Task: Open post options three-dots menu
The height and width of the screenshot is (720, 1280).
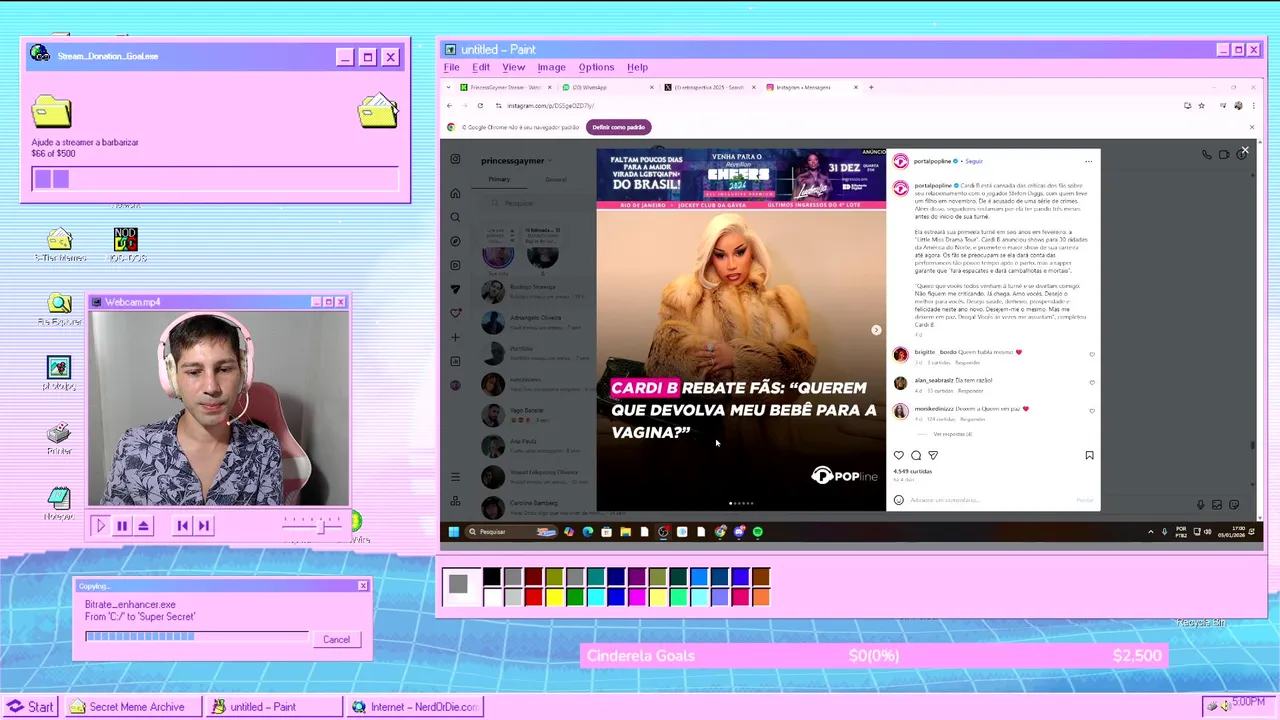Action: point(1088,161)
